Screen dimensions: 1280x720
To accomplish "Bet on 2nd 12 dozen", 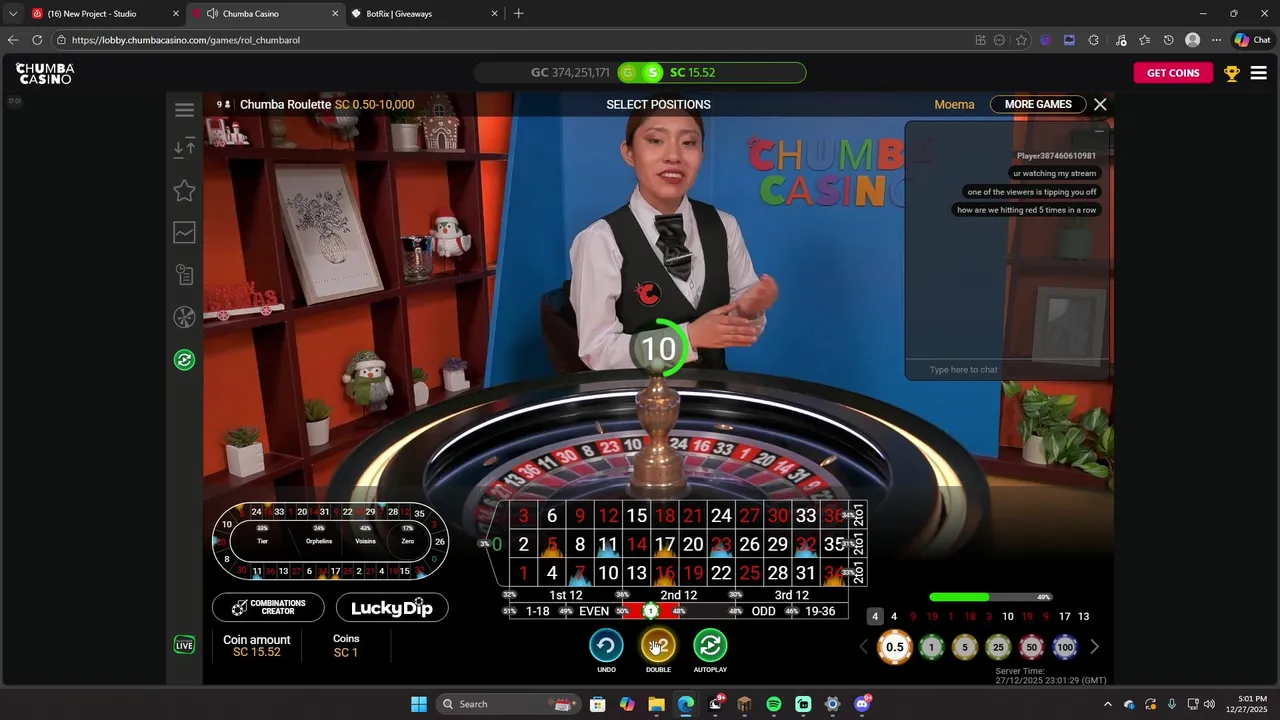I will [678, 595].
